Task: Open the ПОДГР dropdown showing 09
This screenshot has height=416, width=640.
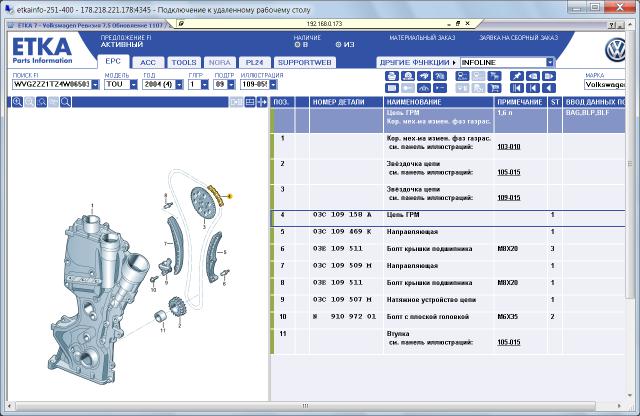Action: point(231,85)
